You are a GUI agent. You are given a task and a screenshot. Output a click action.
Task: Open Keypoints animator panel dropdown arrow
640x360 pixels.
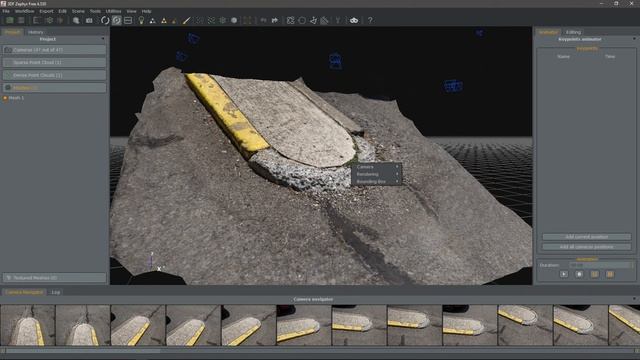tap(634, 39)
